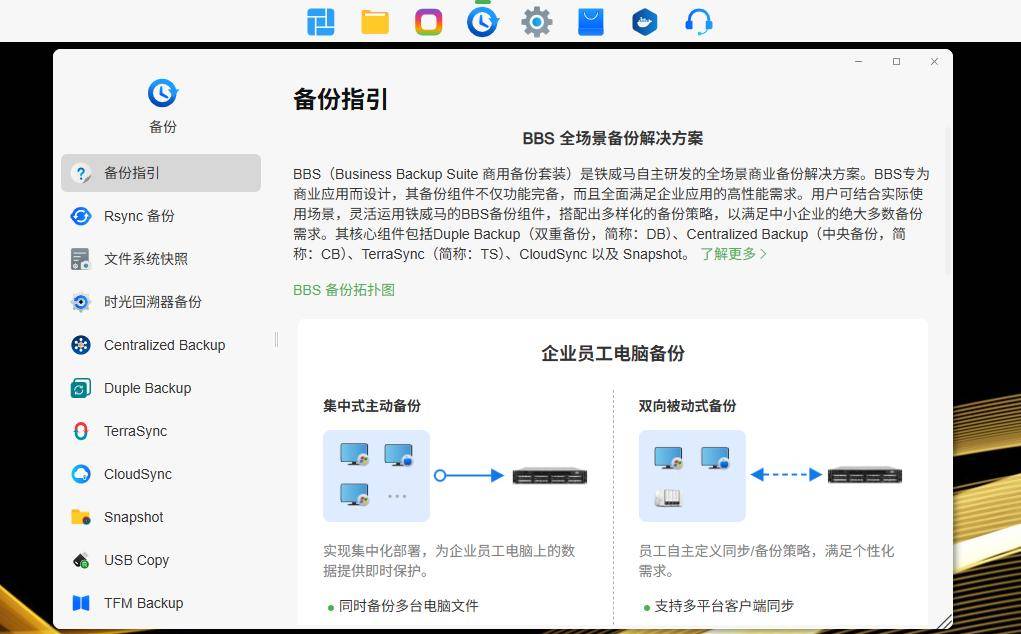Click the Backup logo above sidebar
This screenshot has width=1021, height=634.
[162, 93]
